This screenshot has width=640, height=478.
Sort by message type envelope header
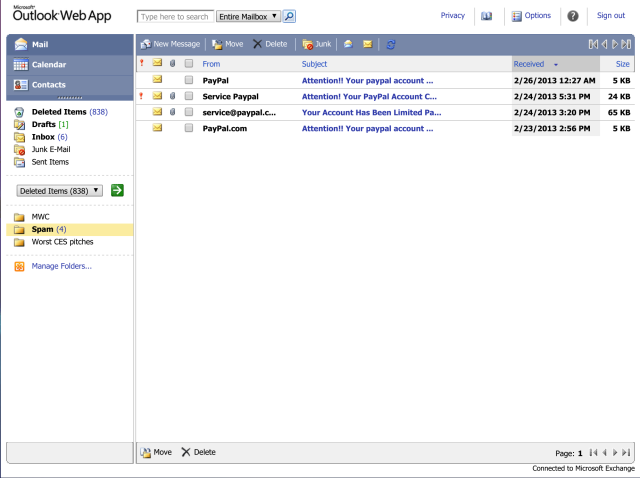[157, 62]
